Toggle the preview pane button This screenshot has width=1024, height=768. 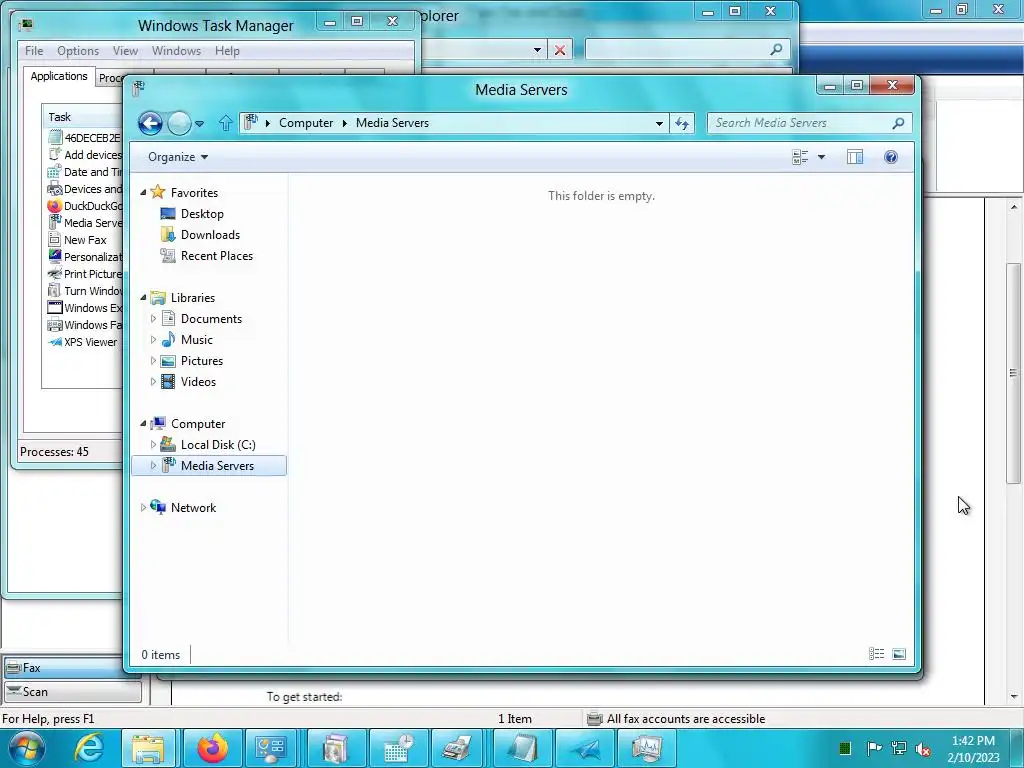coord(855,157)
